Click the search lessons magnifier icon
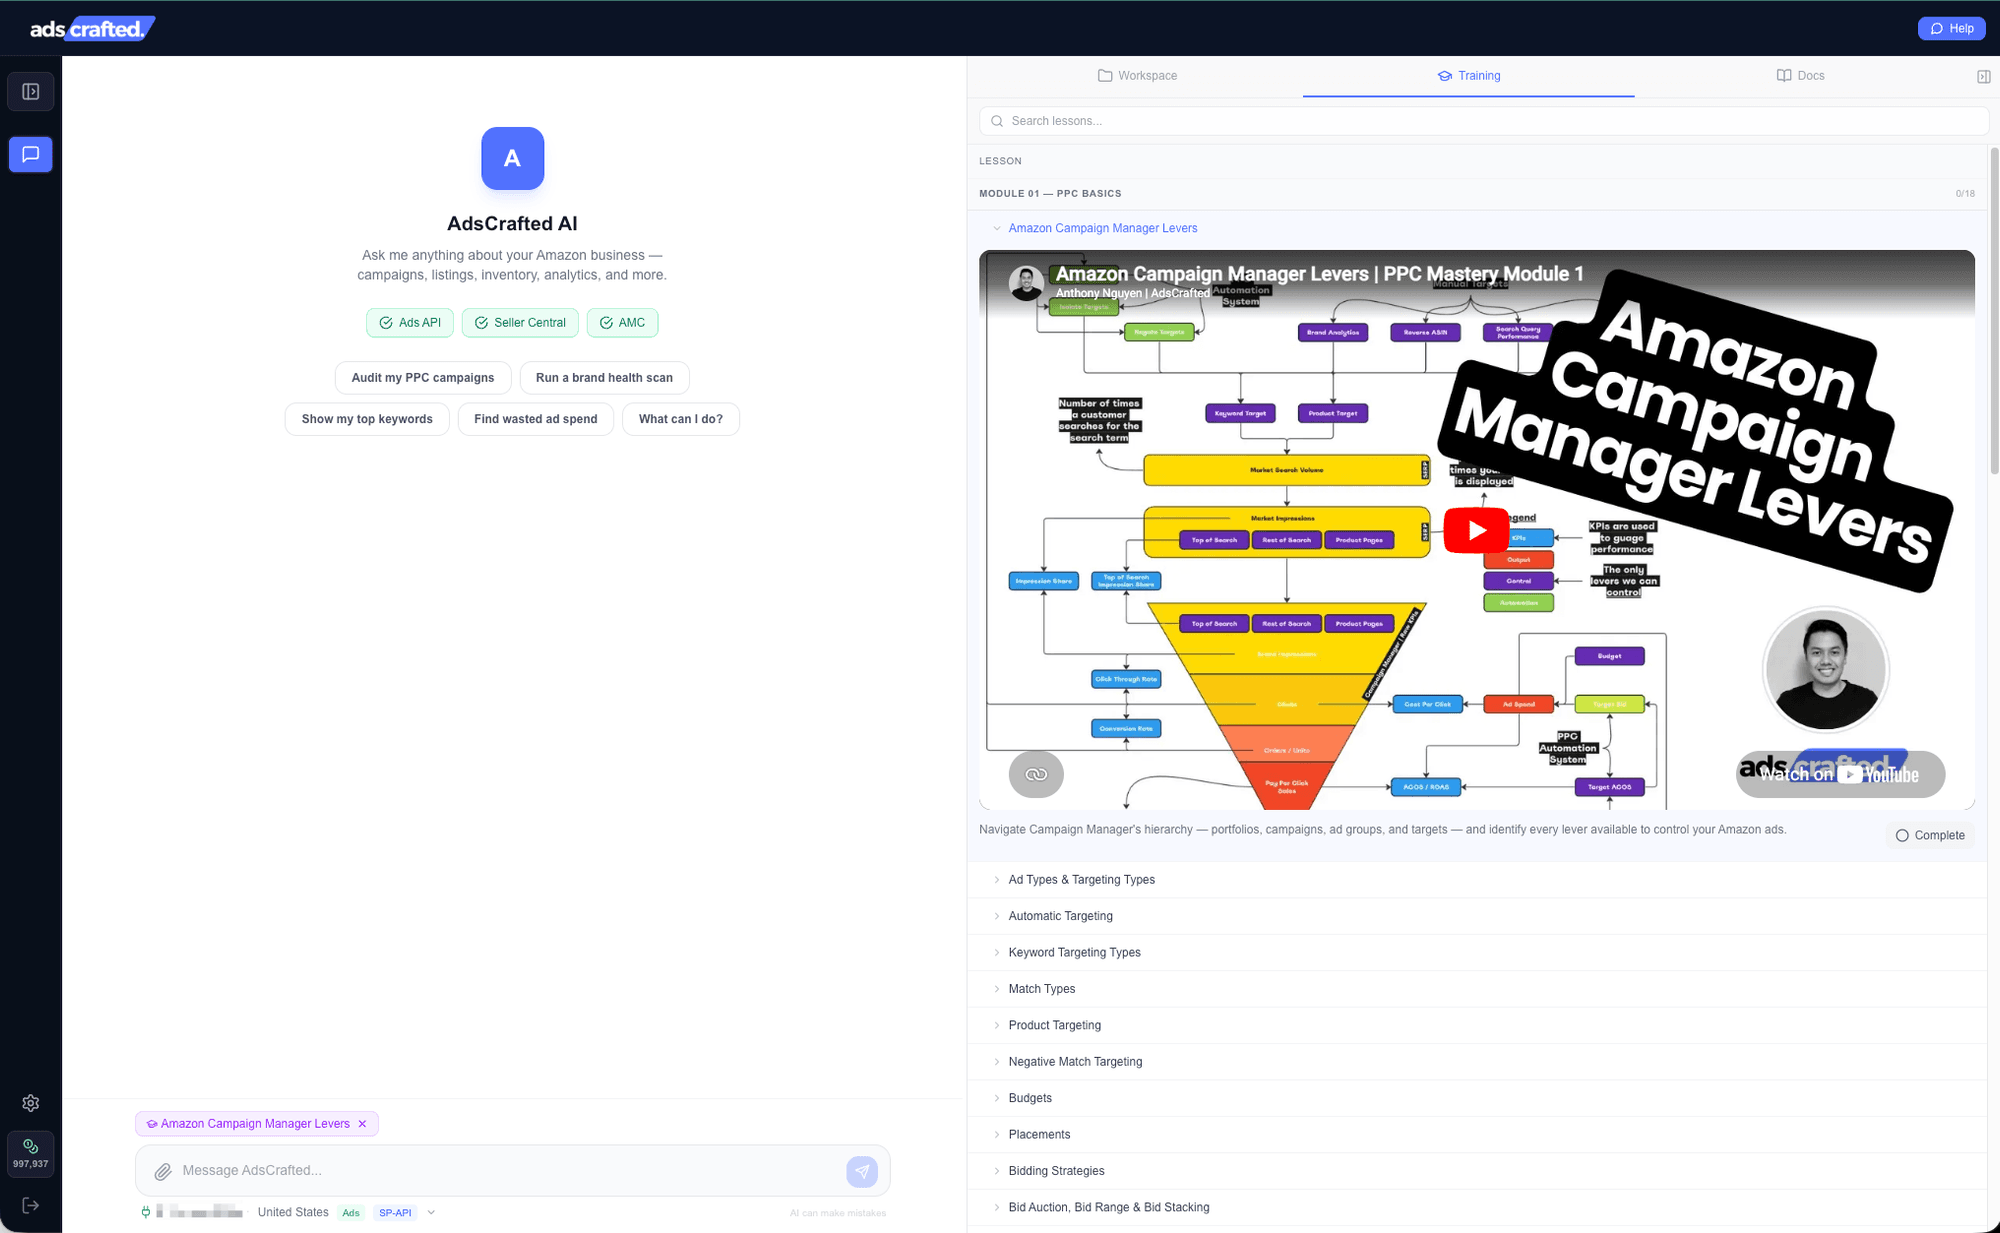The width and height of the screenshot is (2000, 1233). tap(997, 121)
